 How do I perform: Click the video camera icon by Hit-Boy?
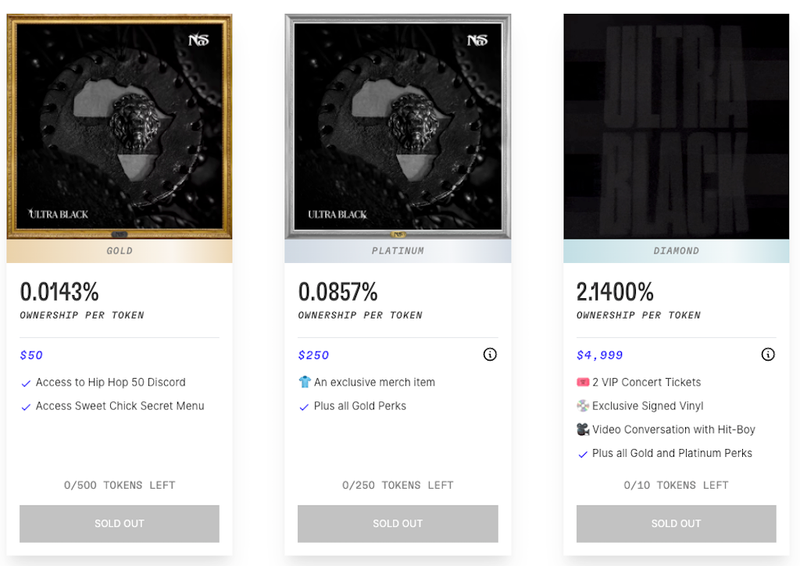(583, 429)
